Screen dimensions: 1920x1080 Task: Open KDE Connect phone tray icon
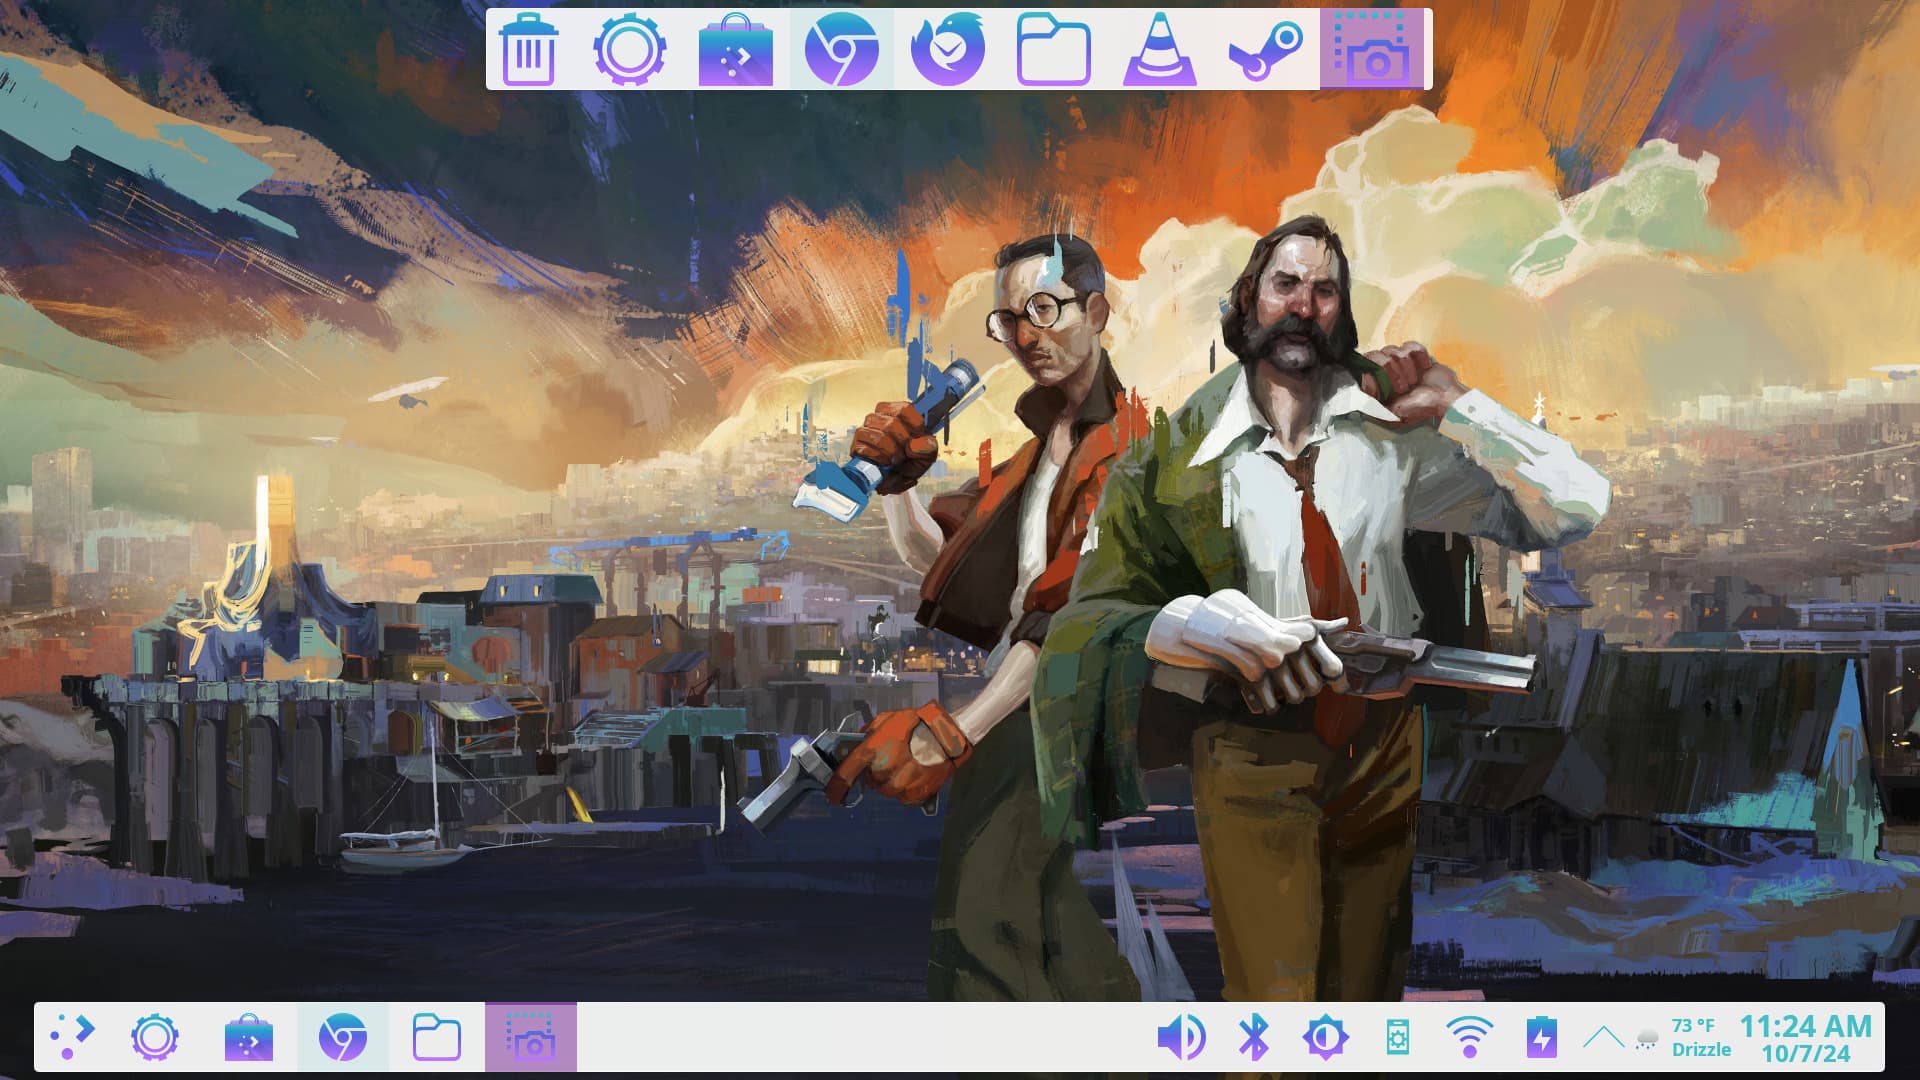pyautogui.click(x=1397, y=1037)
